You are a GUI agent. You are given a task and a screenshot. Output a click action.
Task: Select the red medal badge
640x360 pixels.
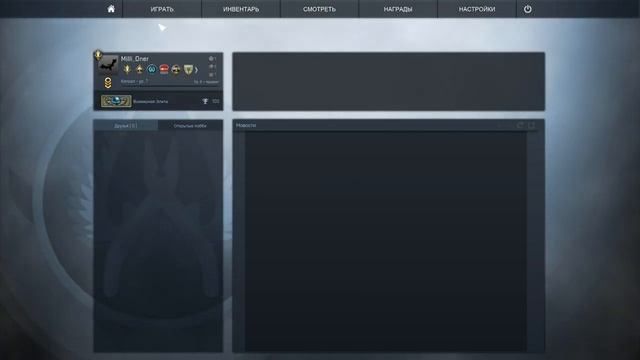pyautogui.click(x=164, y=69)
